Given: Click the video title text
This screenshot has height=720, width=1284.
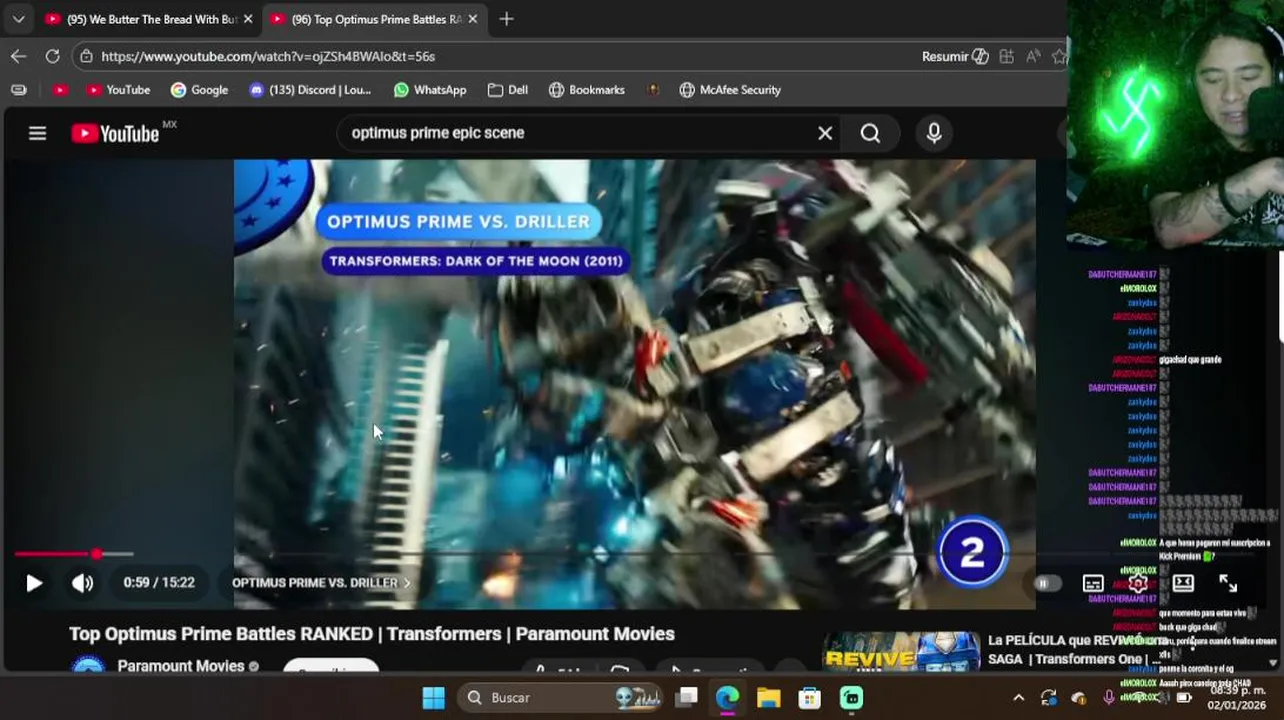Looking at the screenshot, I should click(x=372, y=634).
